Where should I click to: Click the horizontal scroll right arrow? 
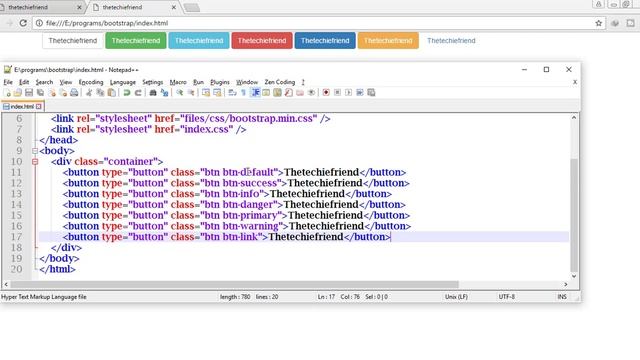tap(566, 284)
